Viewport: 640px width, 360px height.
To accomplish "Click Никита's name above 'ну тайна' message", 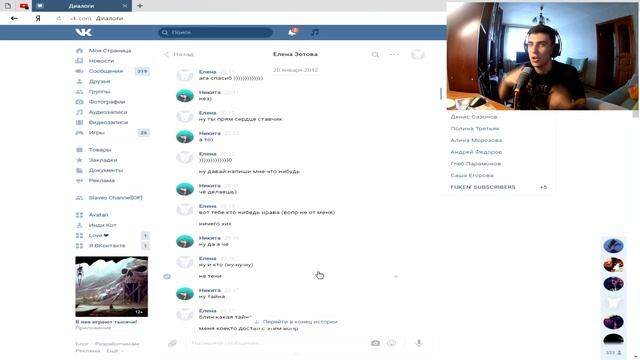I will tap(210, 290).
